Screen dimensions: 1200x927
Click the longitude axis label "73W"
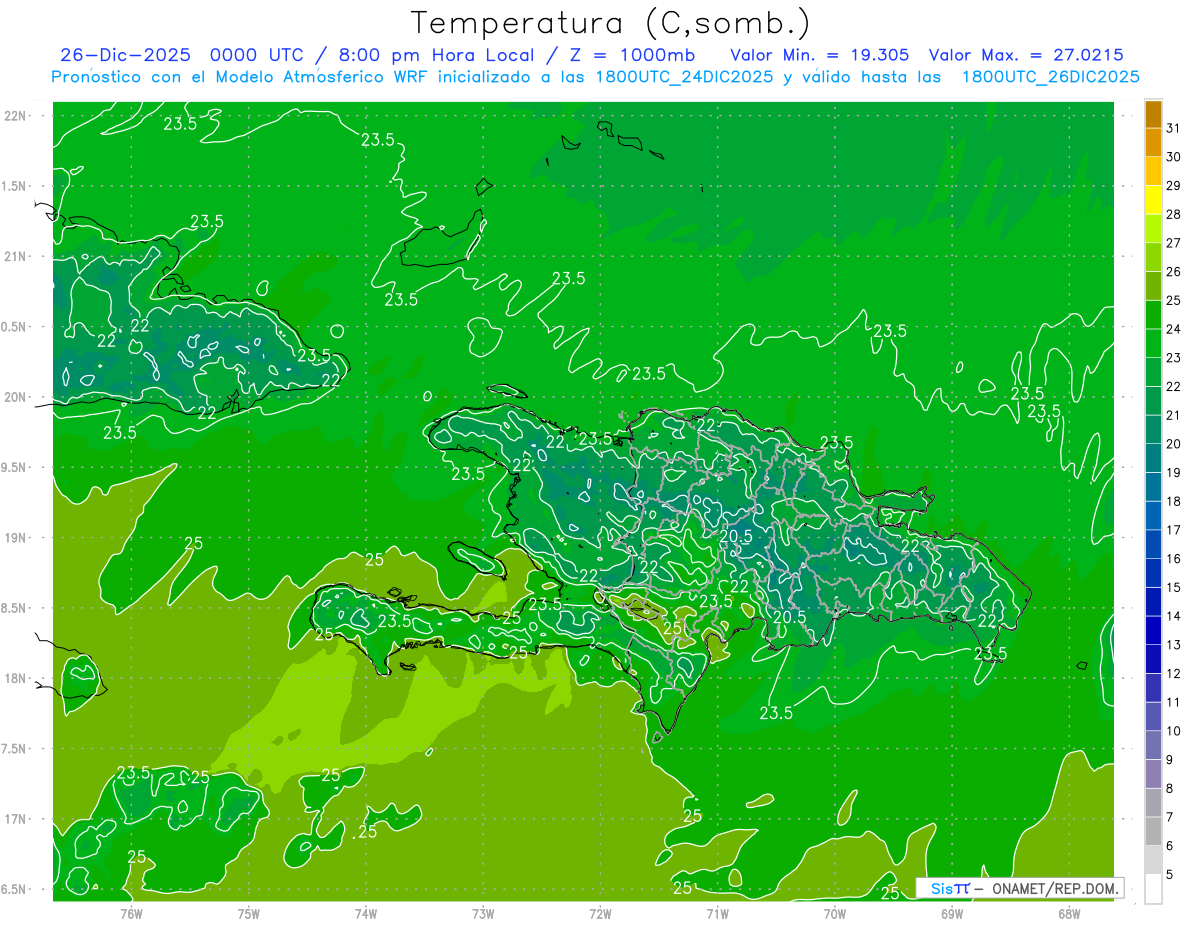pos(483,913)
